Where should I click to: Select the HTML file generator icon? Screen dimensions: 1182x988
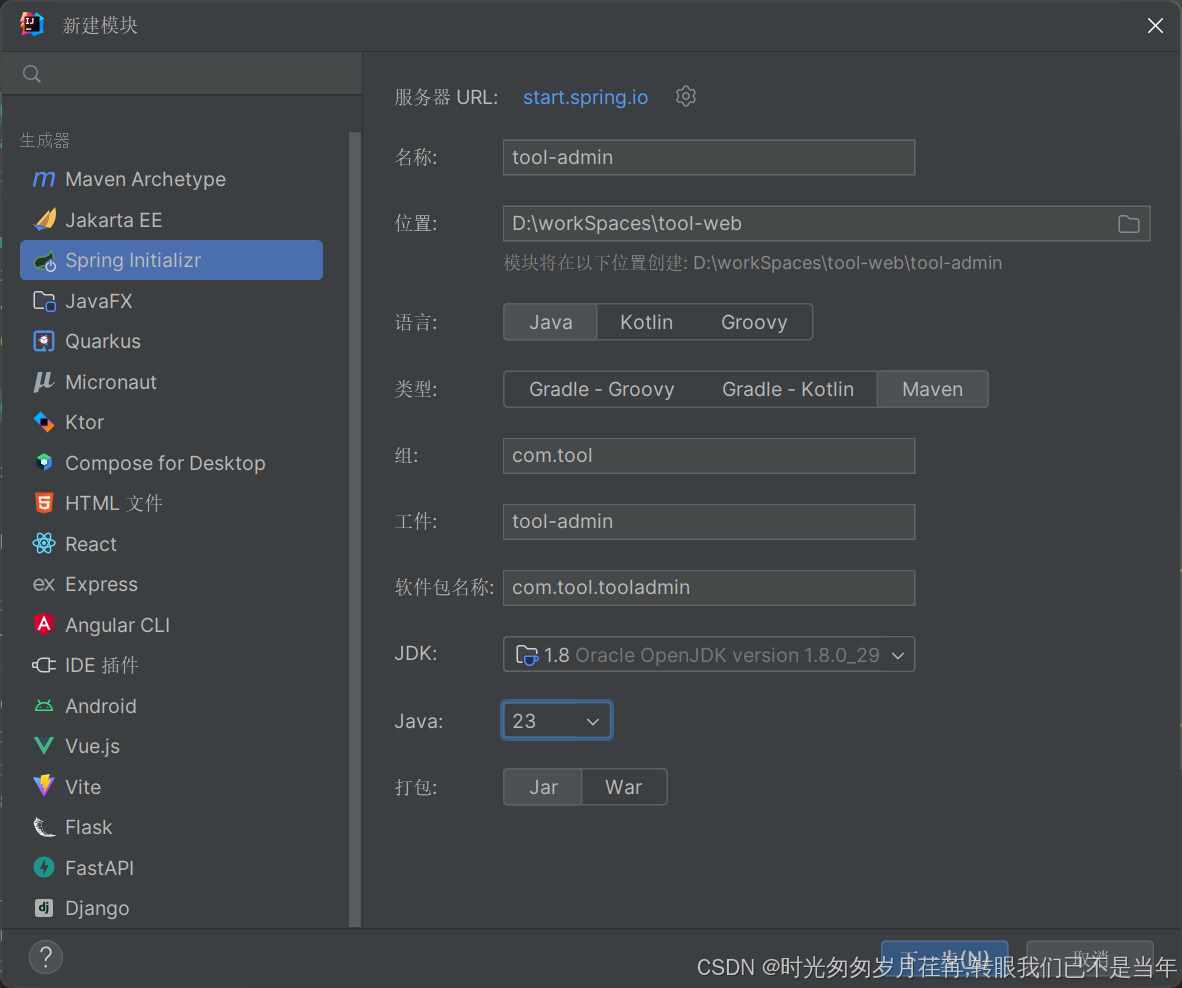(44, 503)
